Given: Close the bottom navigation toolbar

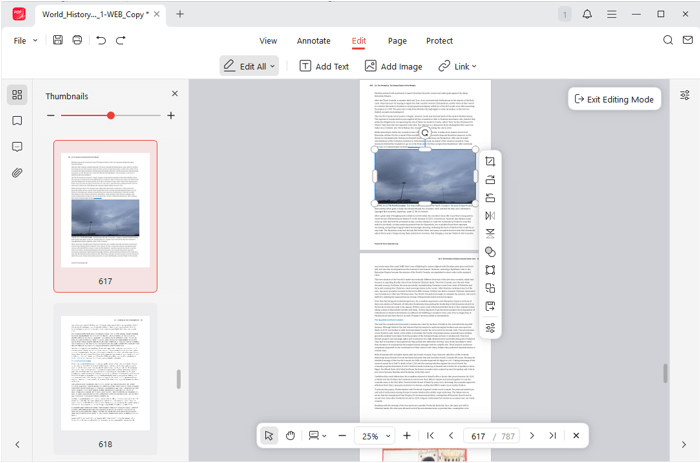Looking at the screenshot, I should coord(576,436).
